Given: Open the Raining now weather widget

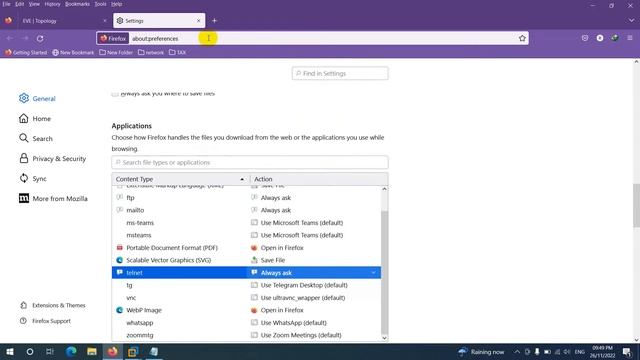Looking at the screenshot, I should tap(482, 351).
